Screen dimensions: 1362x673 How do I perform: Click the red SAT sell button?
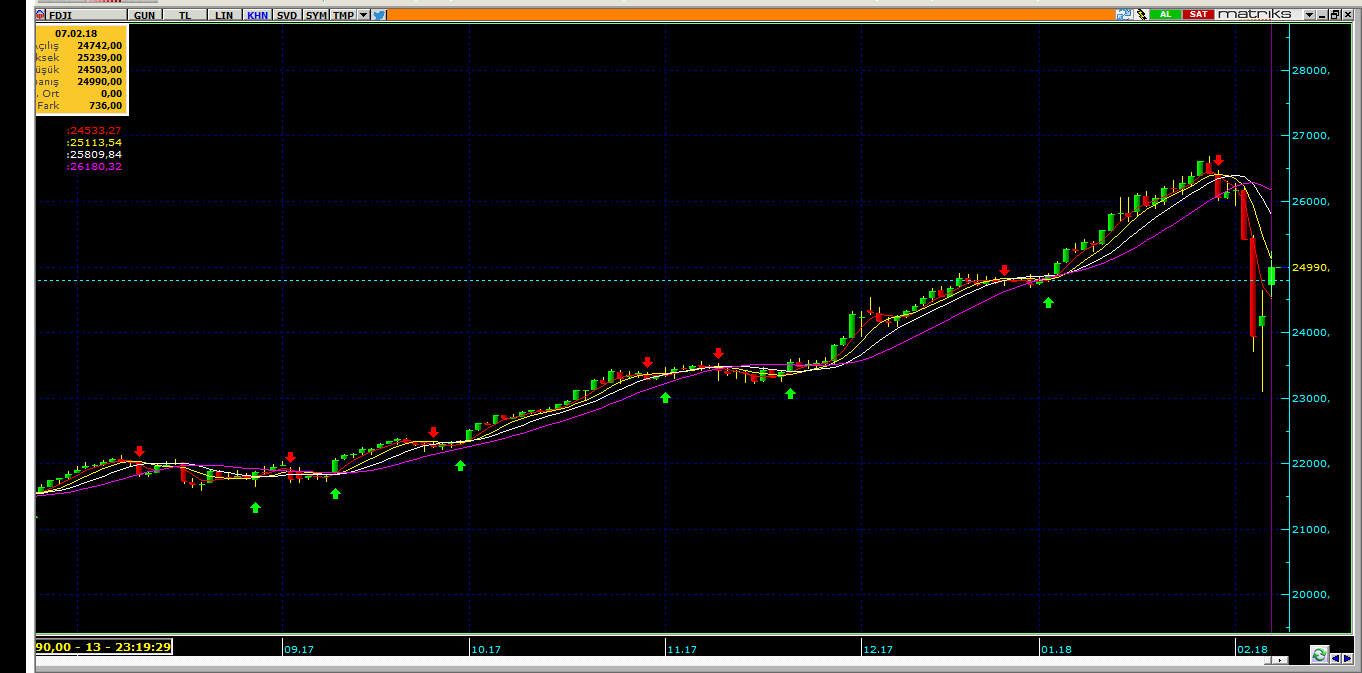pos(1198,15)
